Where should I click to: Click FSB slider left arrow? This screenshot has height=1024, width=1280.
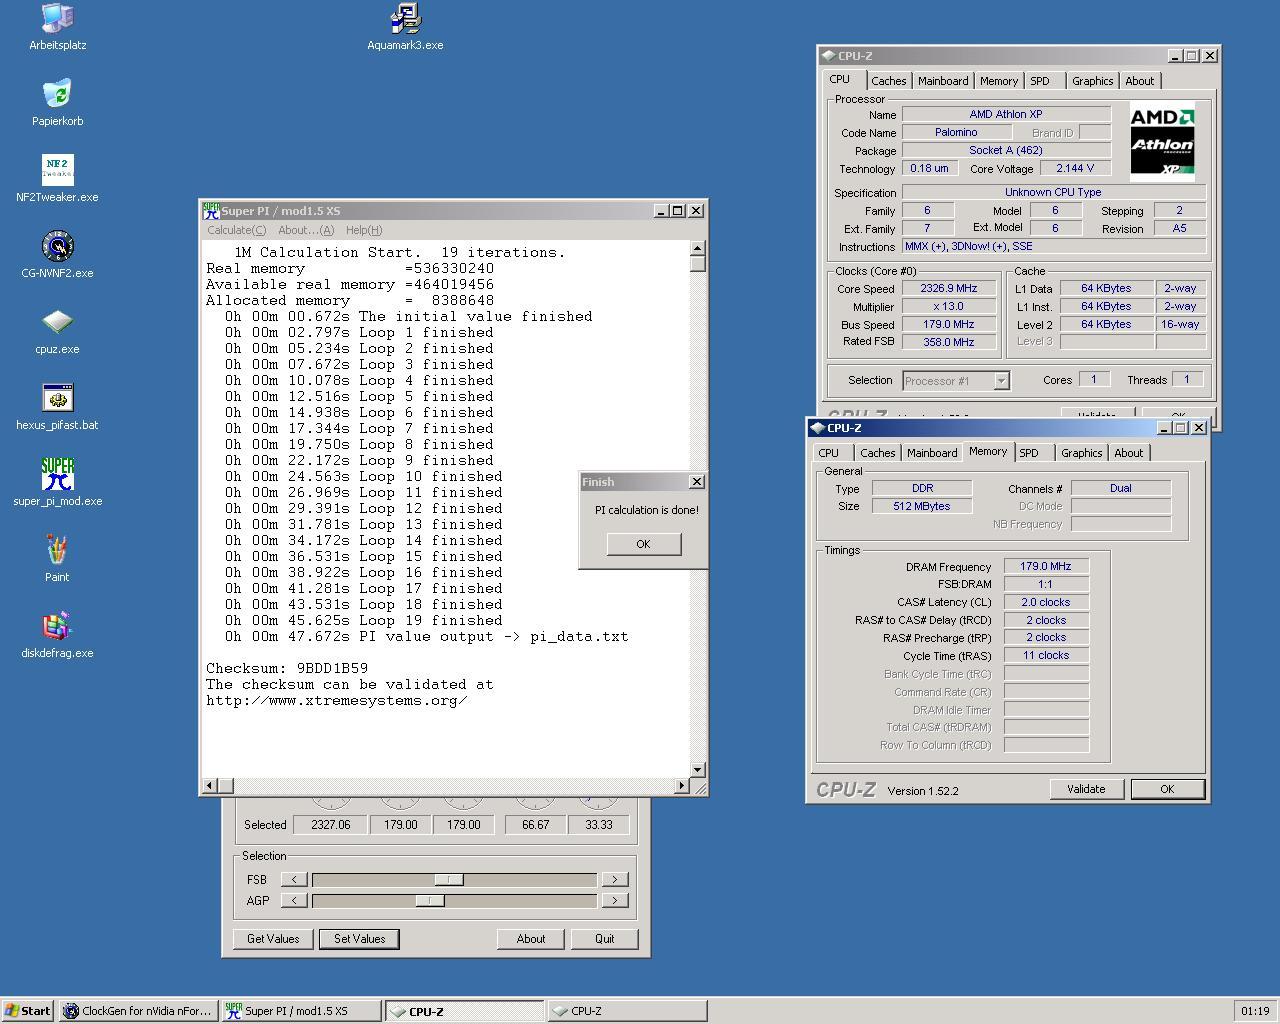(294, 880)
